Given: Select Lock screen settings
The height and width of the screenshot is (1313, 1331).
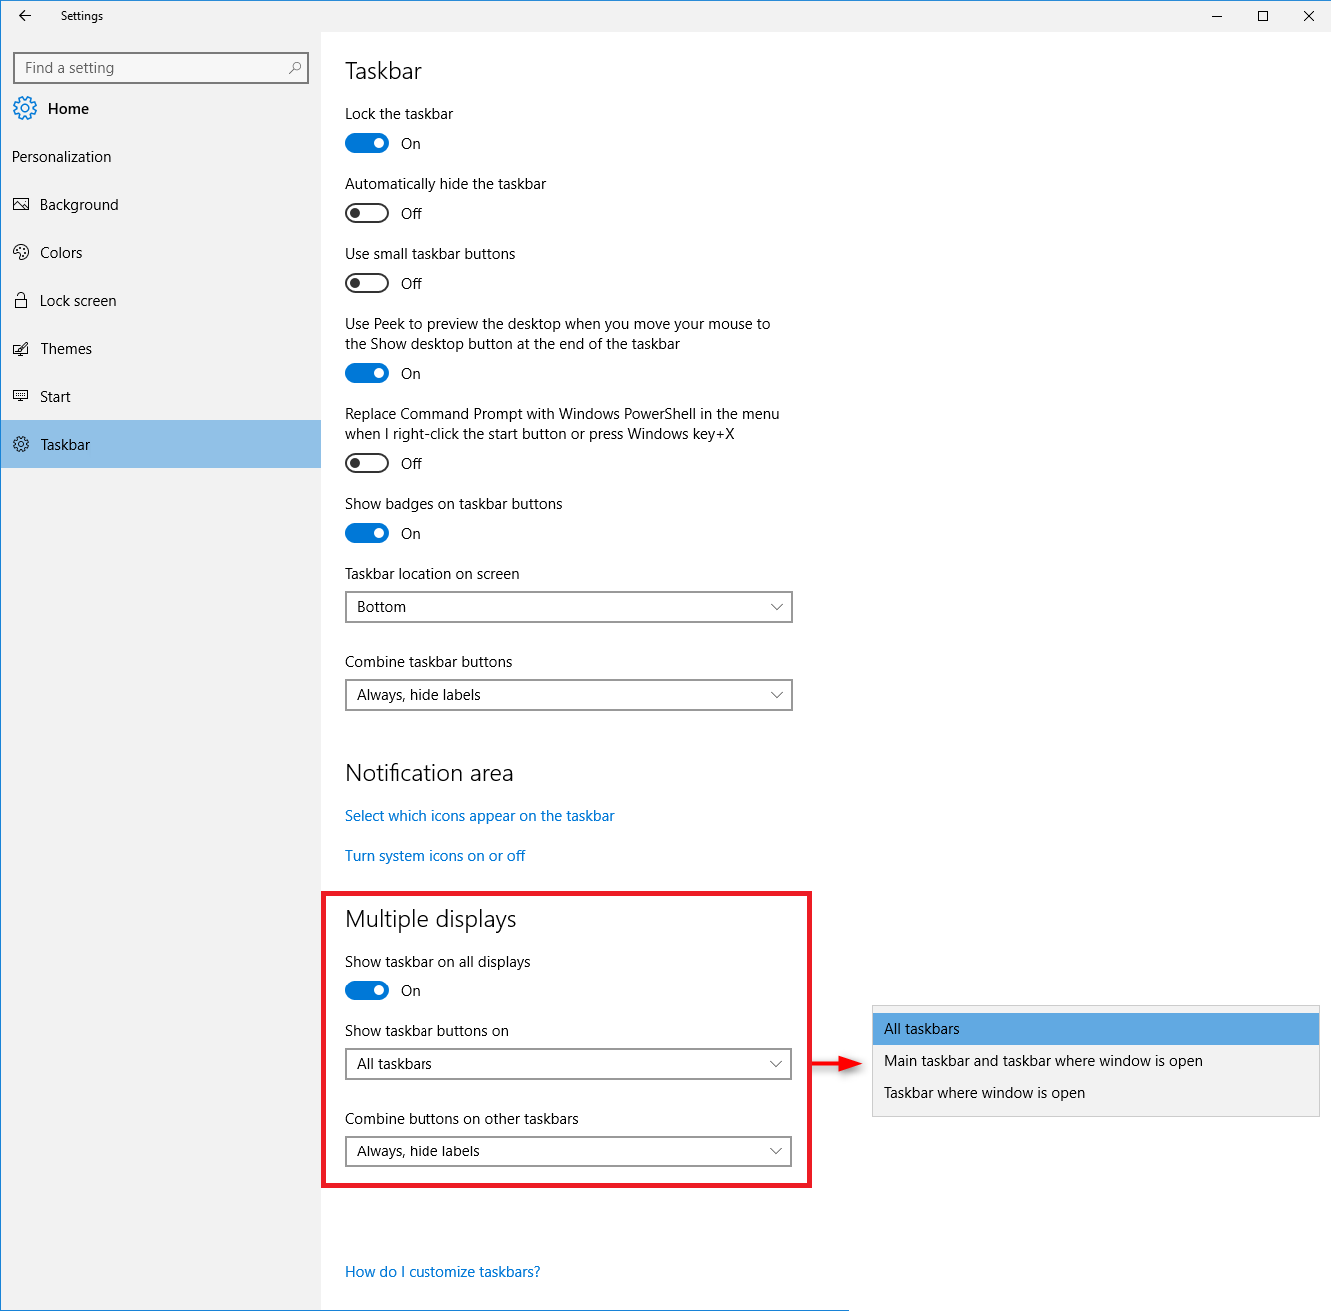Looking at the screenshot, I should click(77, 300).
